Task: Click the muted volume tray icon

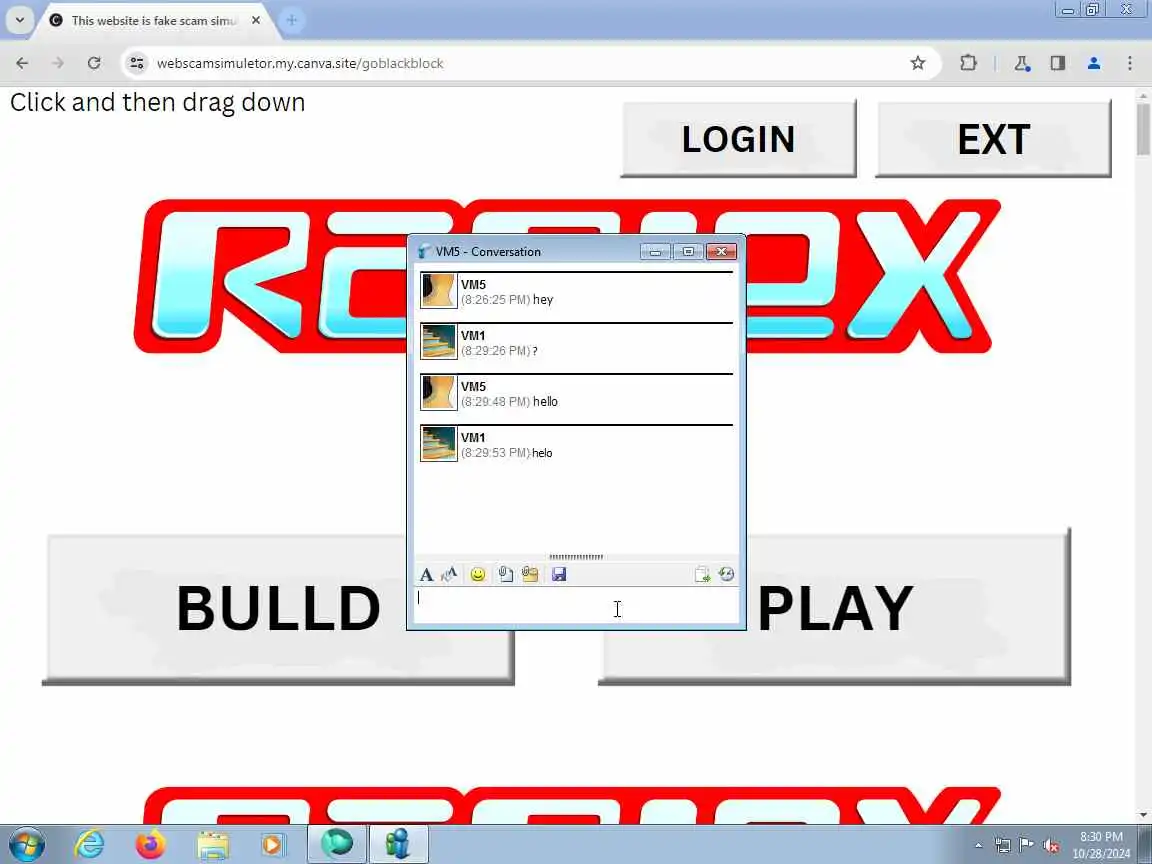Action: click(x=1051, y=846)
